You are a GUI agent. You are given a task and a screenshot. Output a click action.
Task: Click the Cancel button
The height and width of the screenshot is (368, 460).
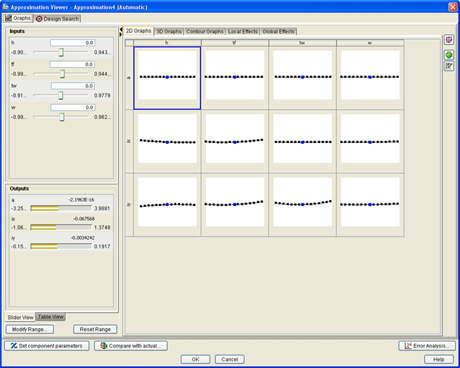click(x=230, y=359)
